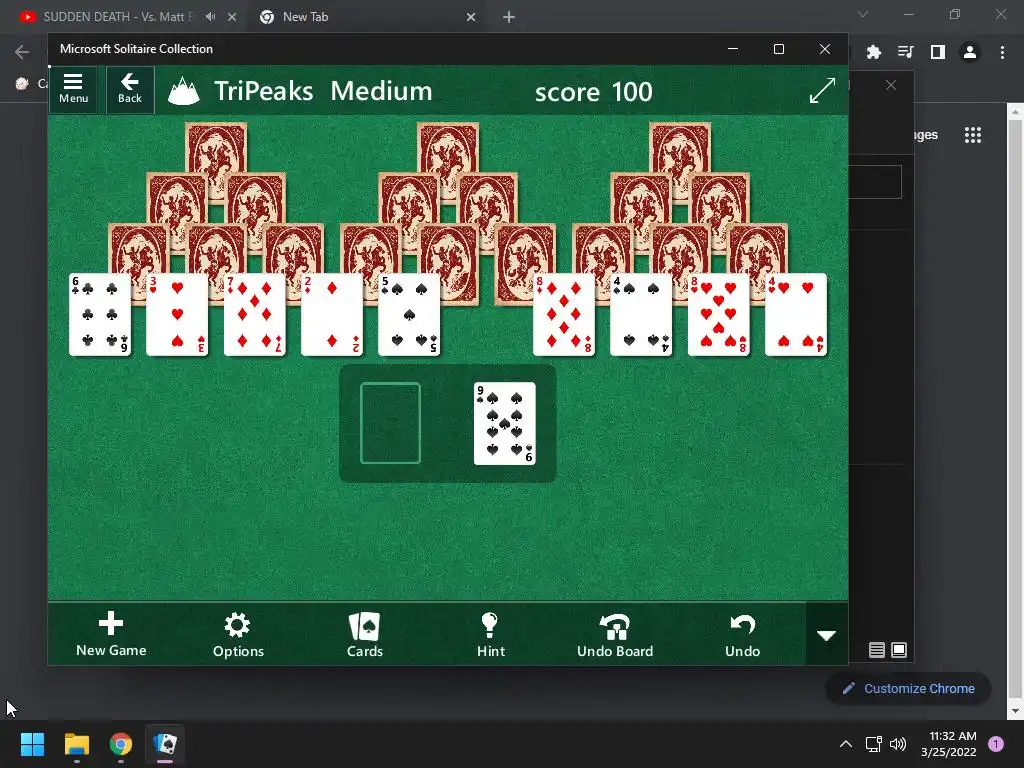Play the 5 of spades card
This screenshot has height=768, width=1024.
(409, 314)
